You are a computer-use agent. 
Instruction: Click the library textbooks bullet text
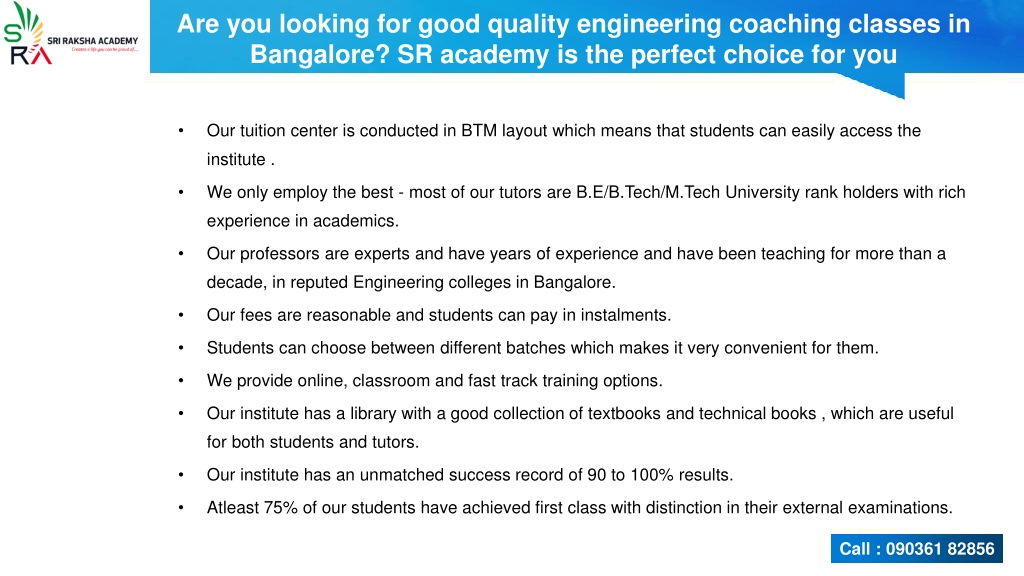pos(580,428)
